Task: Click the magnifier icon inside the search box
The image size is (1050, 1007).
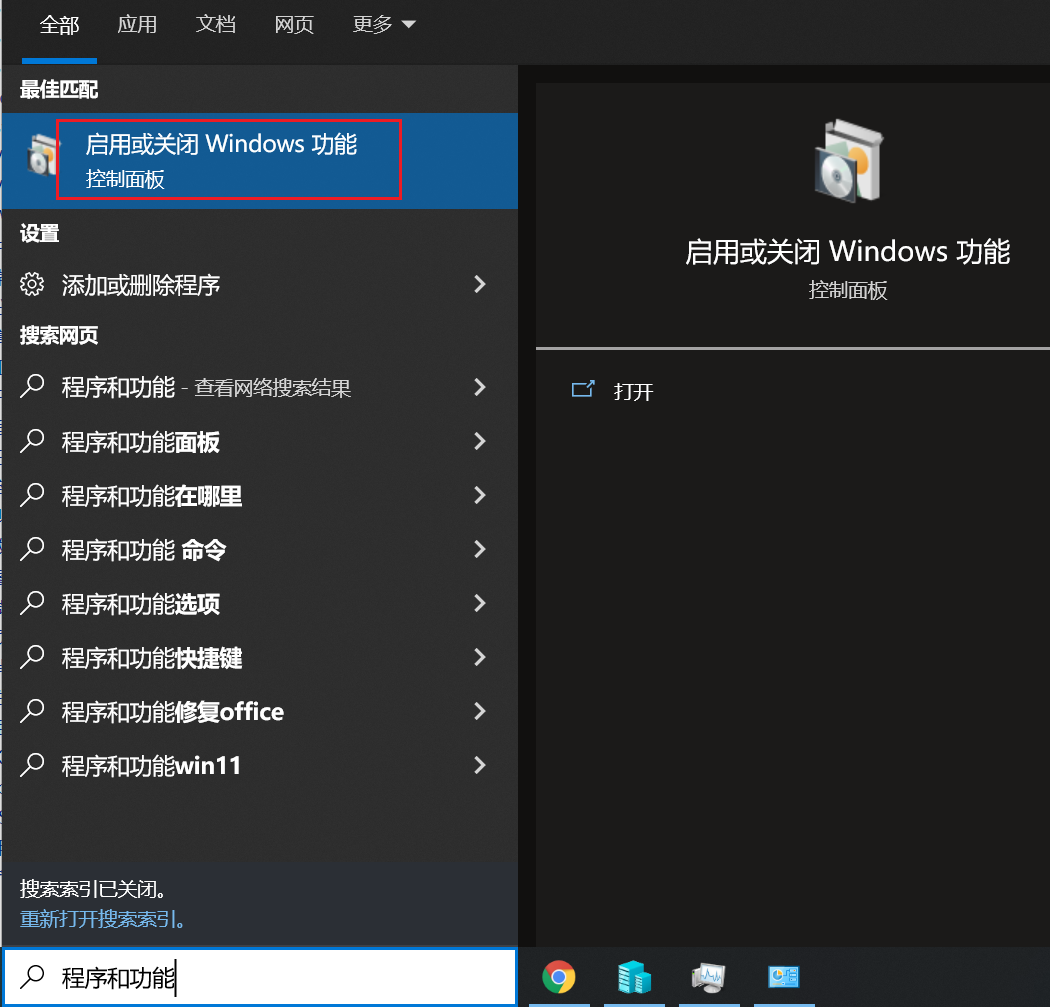Action: coord(32,977)
